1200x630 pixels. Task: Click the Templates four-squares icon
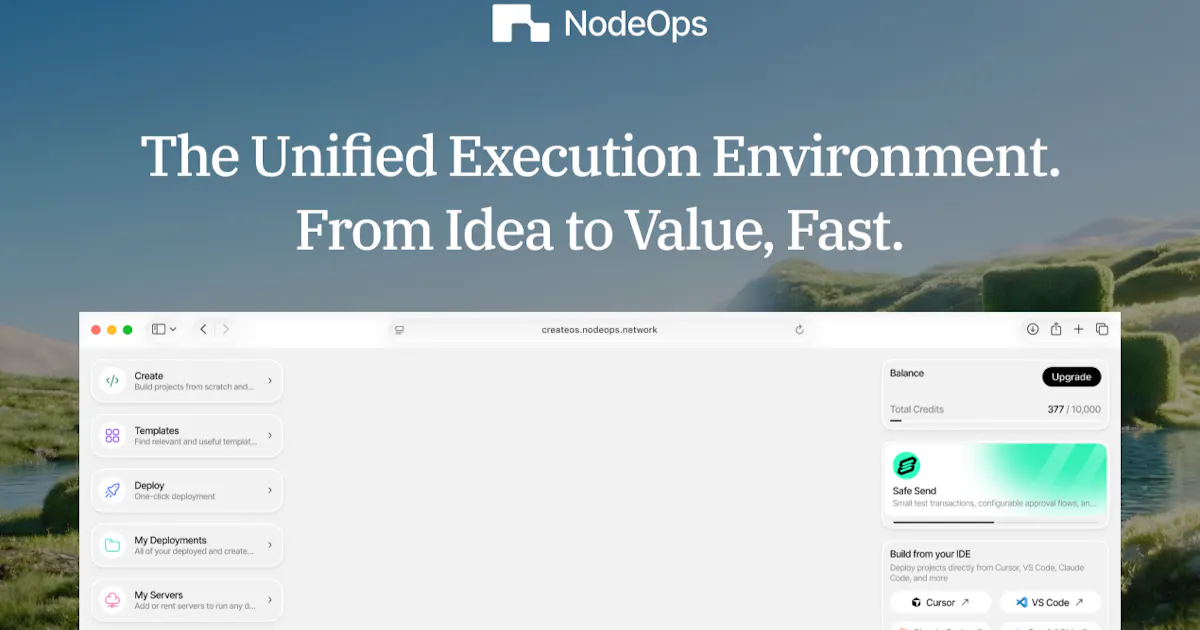[x=112, y=436]
